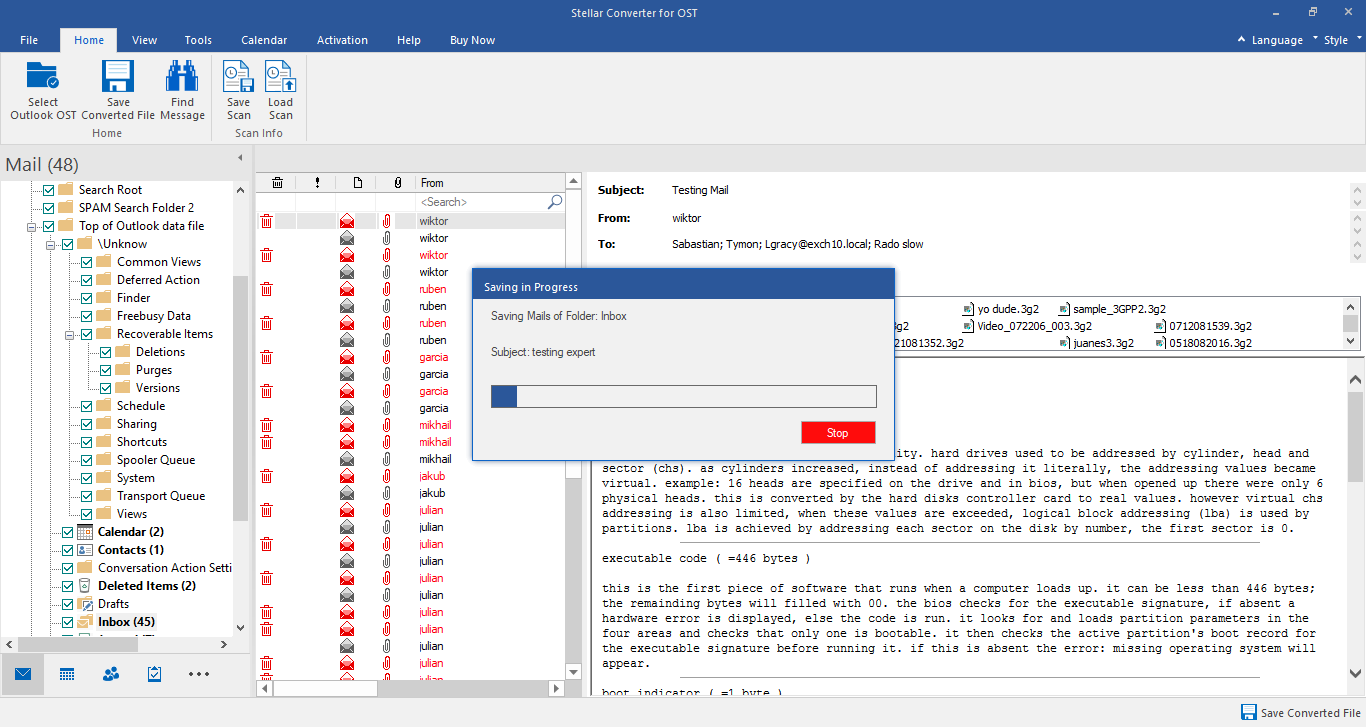Viewport: 1366px width, 727px height.
Task: Open the Help tab
Action: (x=409, y=40)
